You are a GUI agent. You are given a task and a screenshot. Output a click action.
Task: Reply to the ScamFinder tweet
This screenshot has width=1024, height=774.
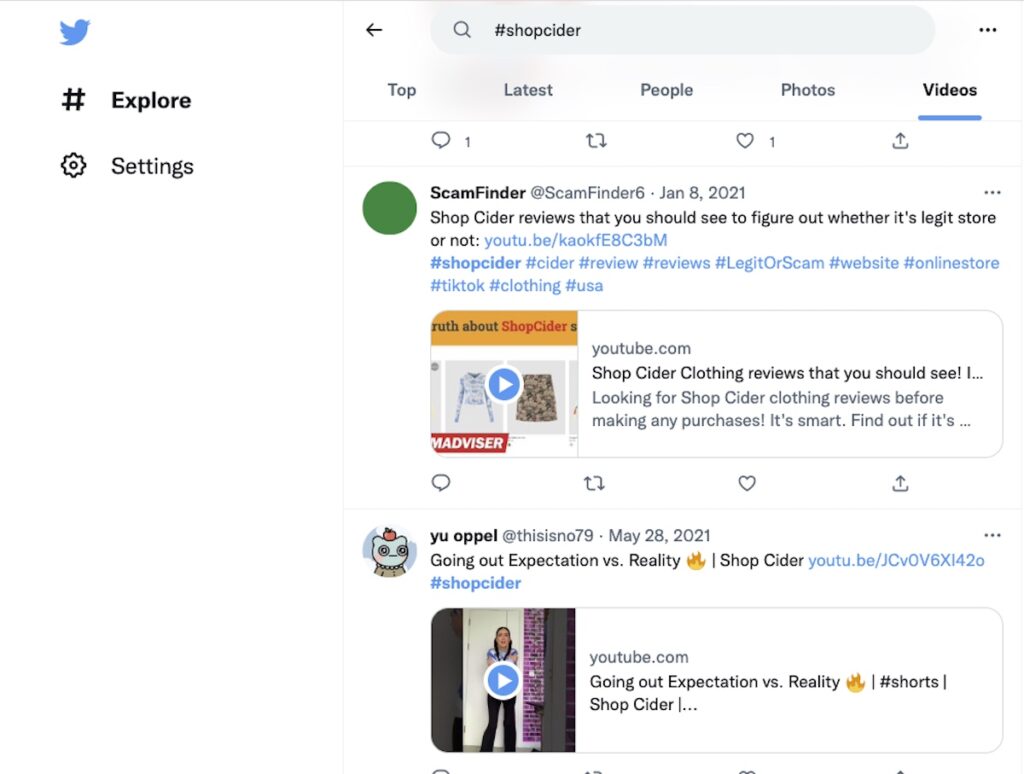441,483
